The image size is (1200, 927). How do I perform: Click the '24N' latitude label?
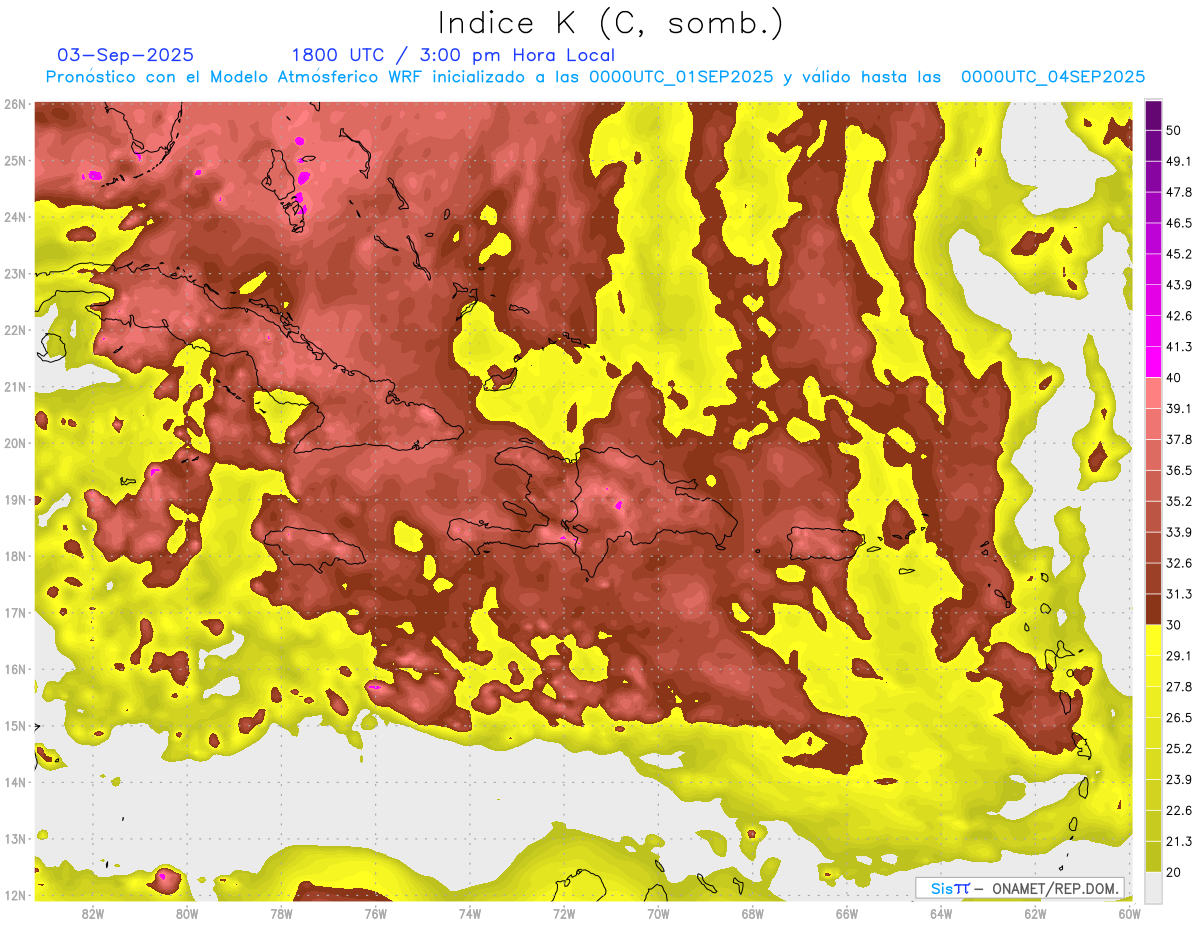point(14,217)
